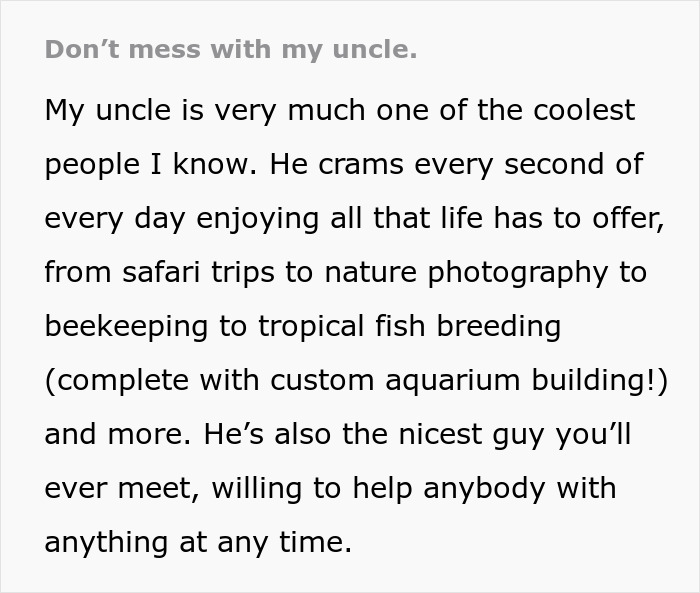This screenshot has height=593, width=700.
Task: Click the word "enjoying" in the third line
Action: point(258,219)
